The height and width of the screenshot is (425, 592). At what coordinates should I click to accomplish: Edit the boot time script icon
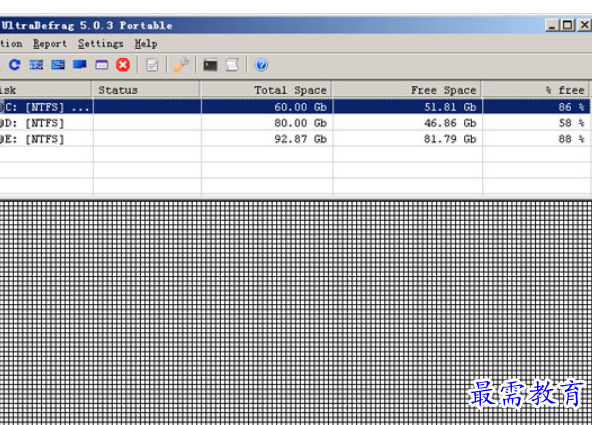[x=232, y=65]
